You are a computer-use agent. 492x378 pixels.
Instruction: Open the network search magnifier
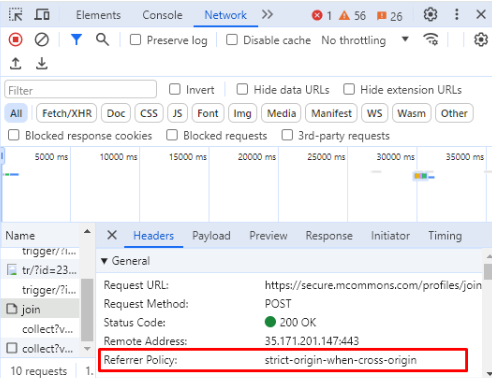point(102,40)
